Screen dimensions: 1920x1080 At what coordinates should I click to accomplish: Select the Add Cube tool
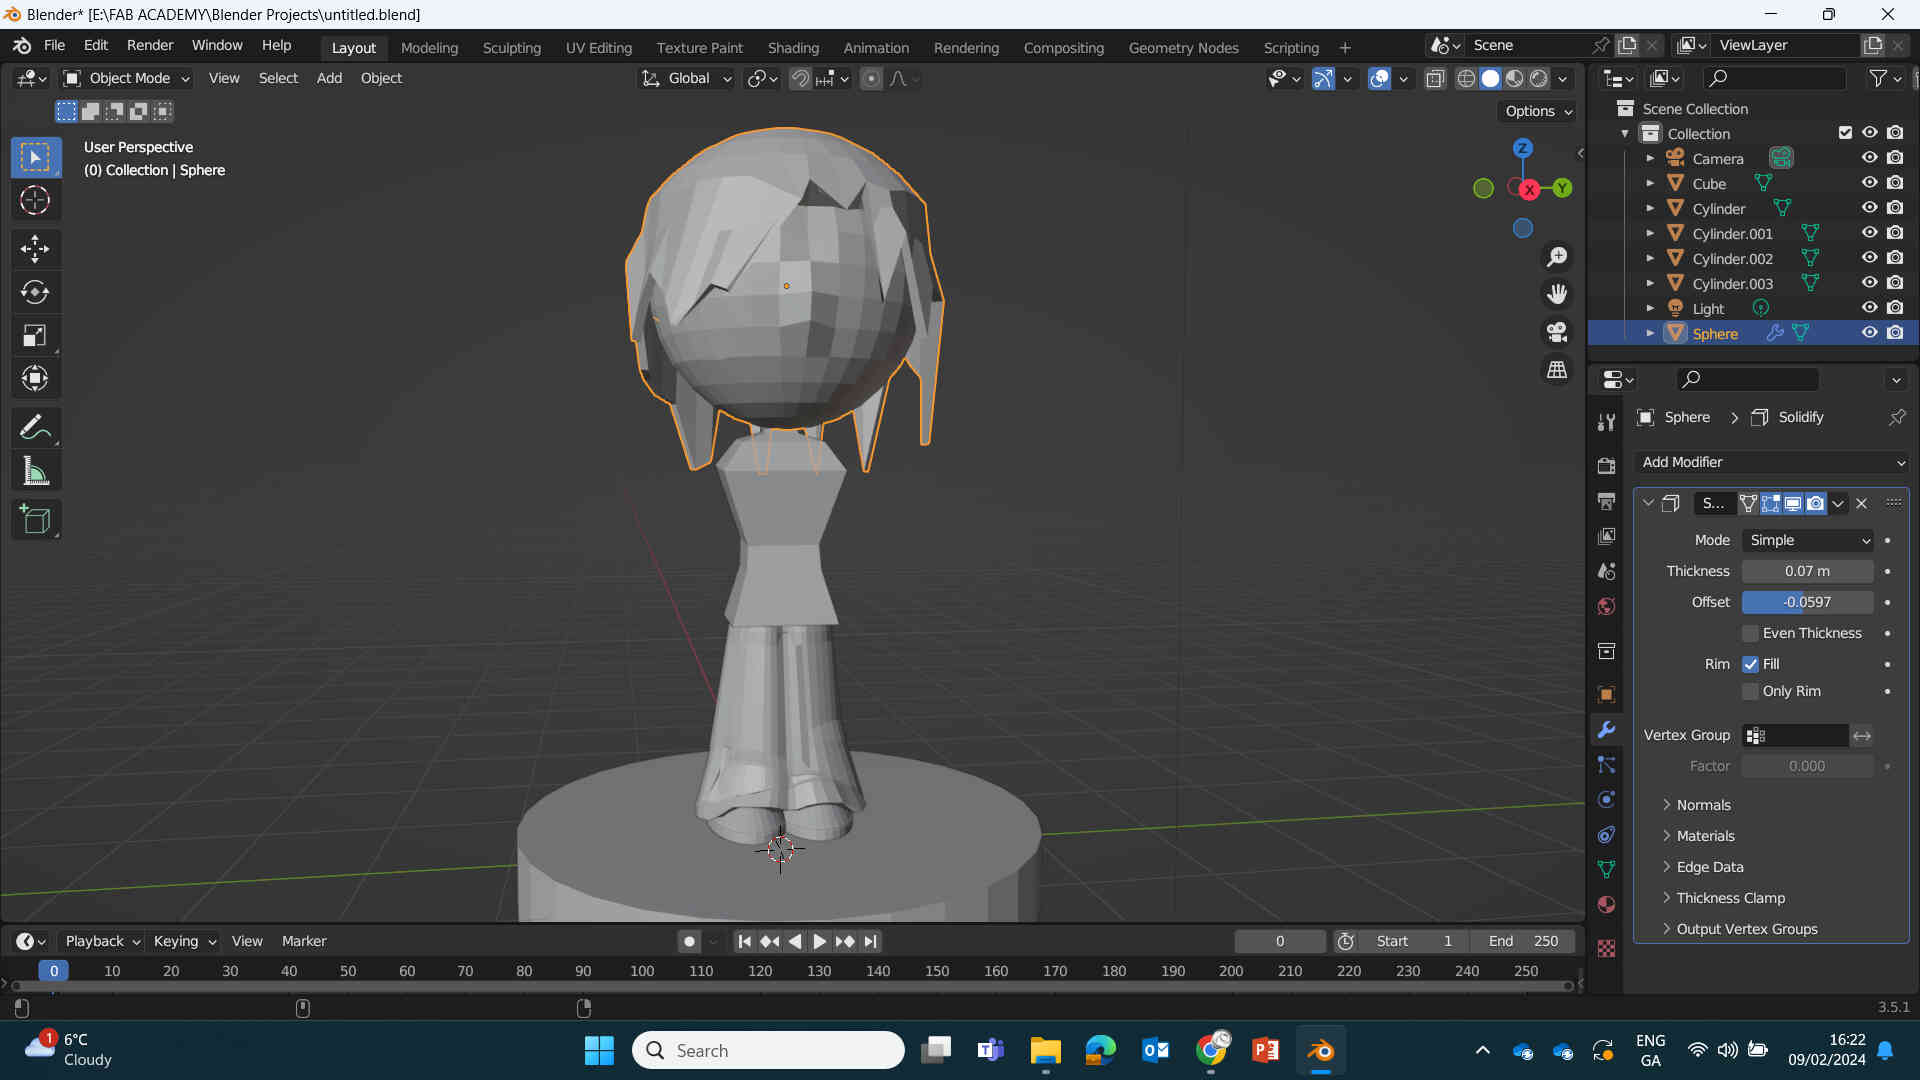(35, 520)
